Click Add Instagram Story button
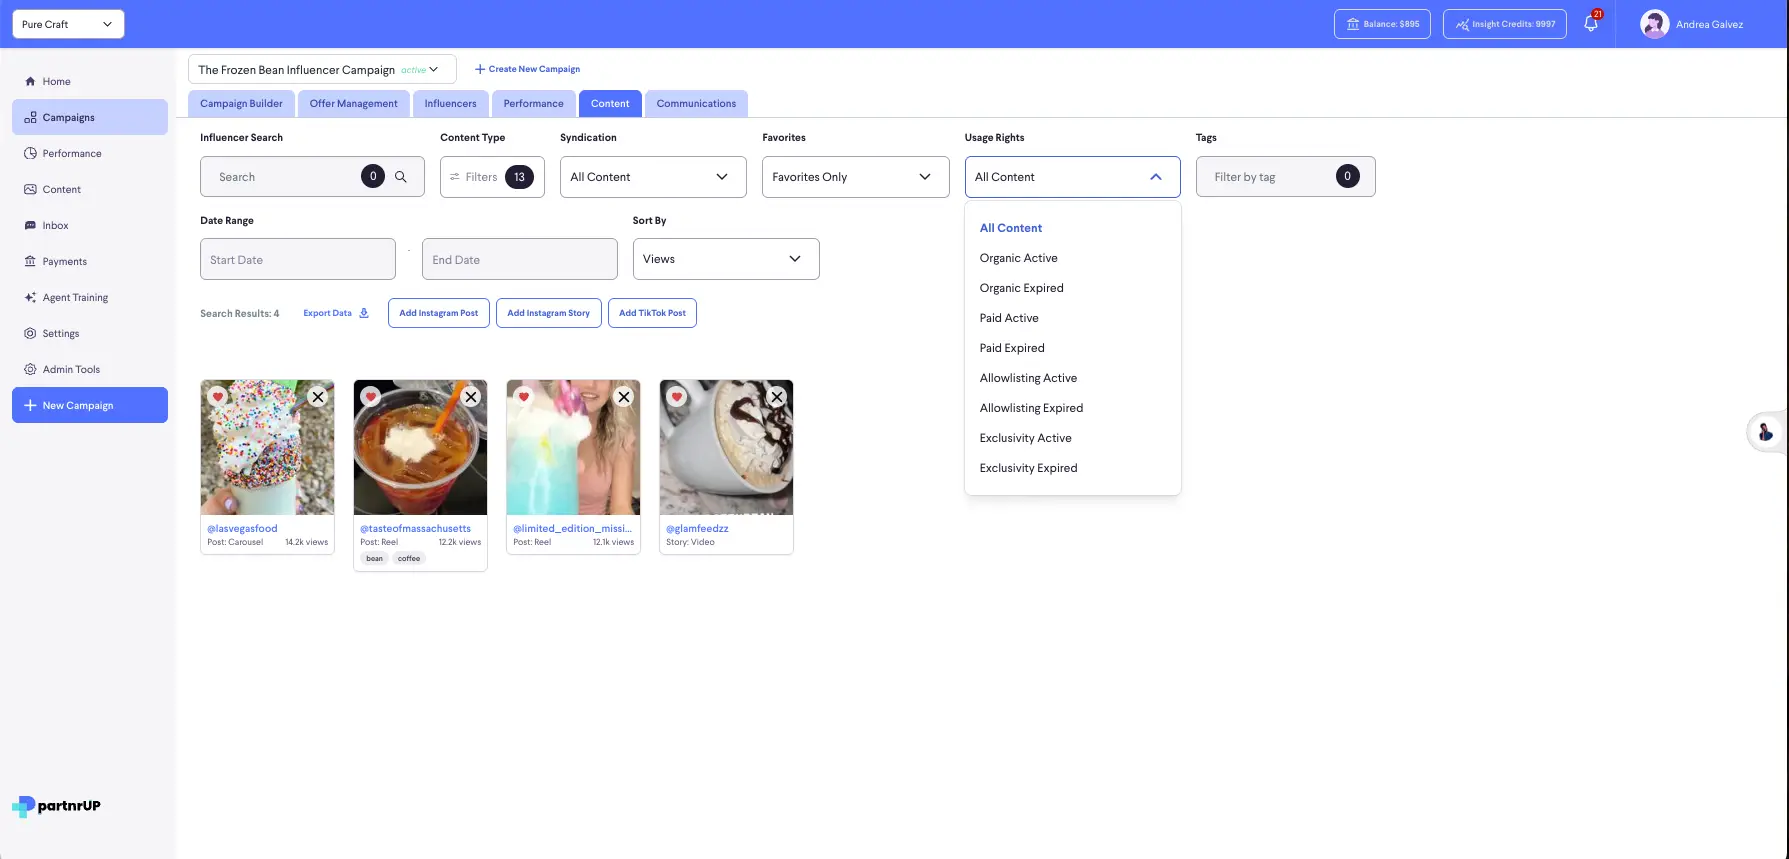The height and width of the screenshot is (859, 1789). click(x=548, y=313)
